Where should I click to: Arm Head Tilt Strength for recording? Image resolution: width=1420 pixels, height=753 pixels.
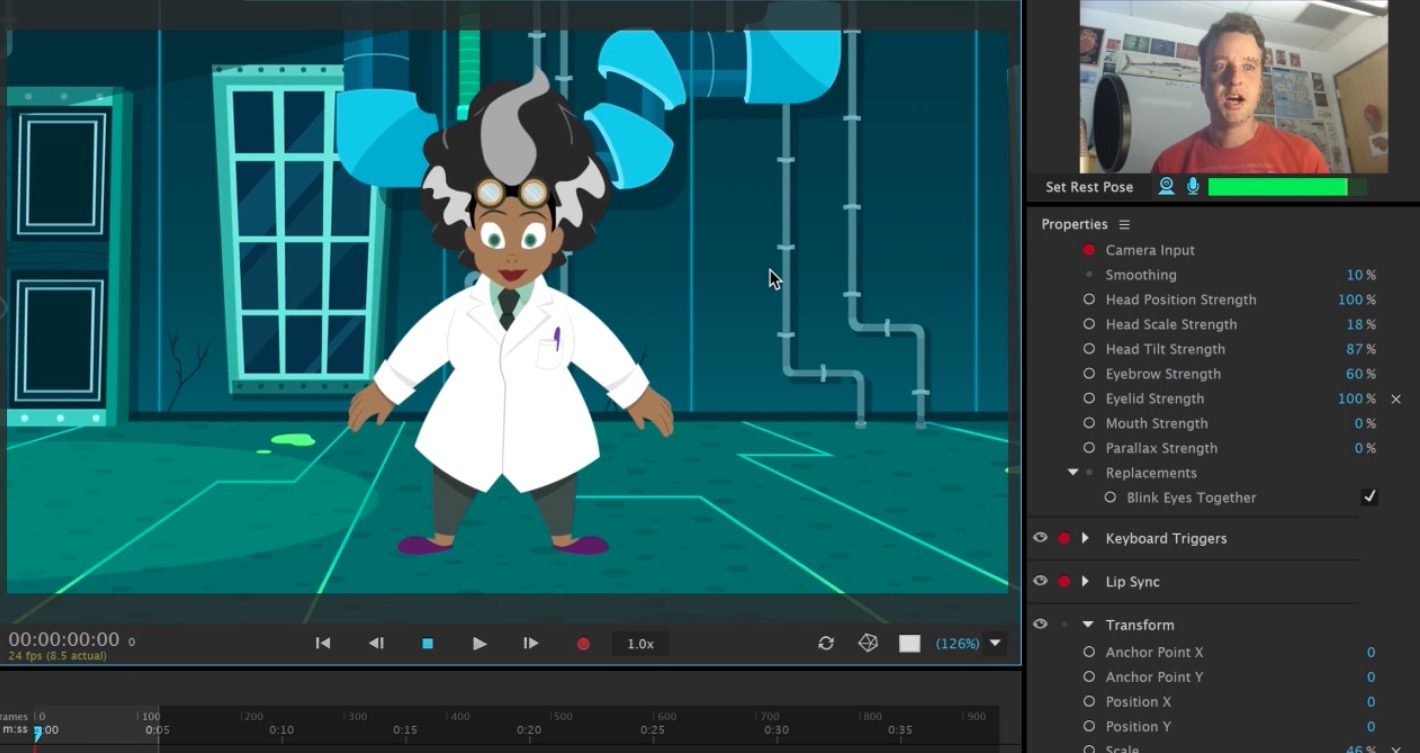[x=1089, y=349]
